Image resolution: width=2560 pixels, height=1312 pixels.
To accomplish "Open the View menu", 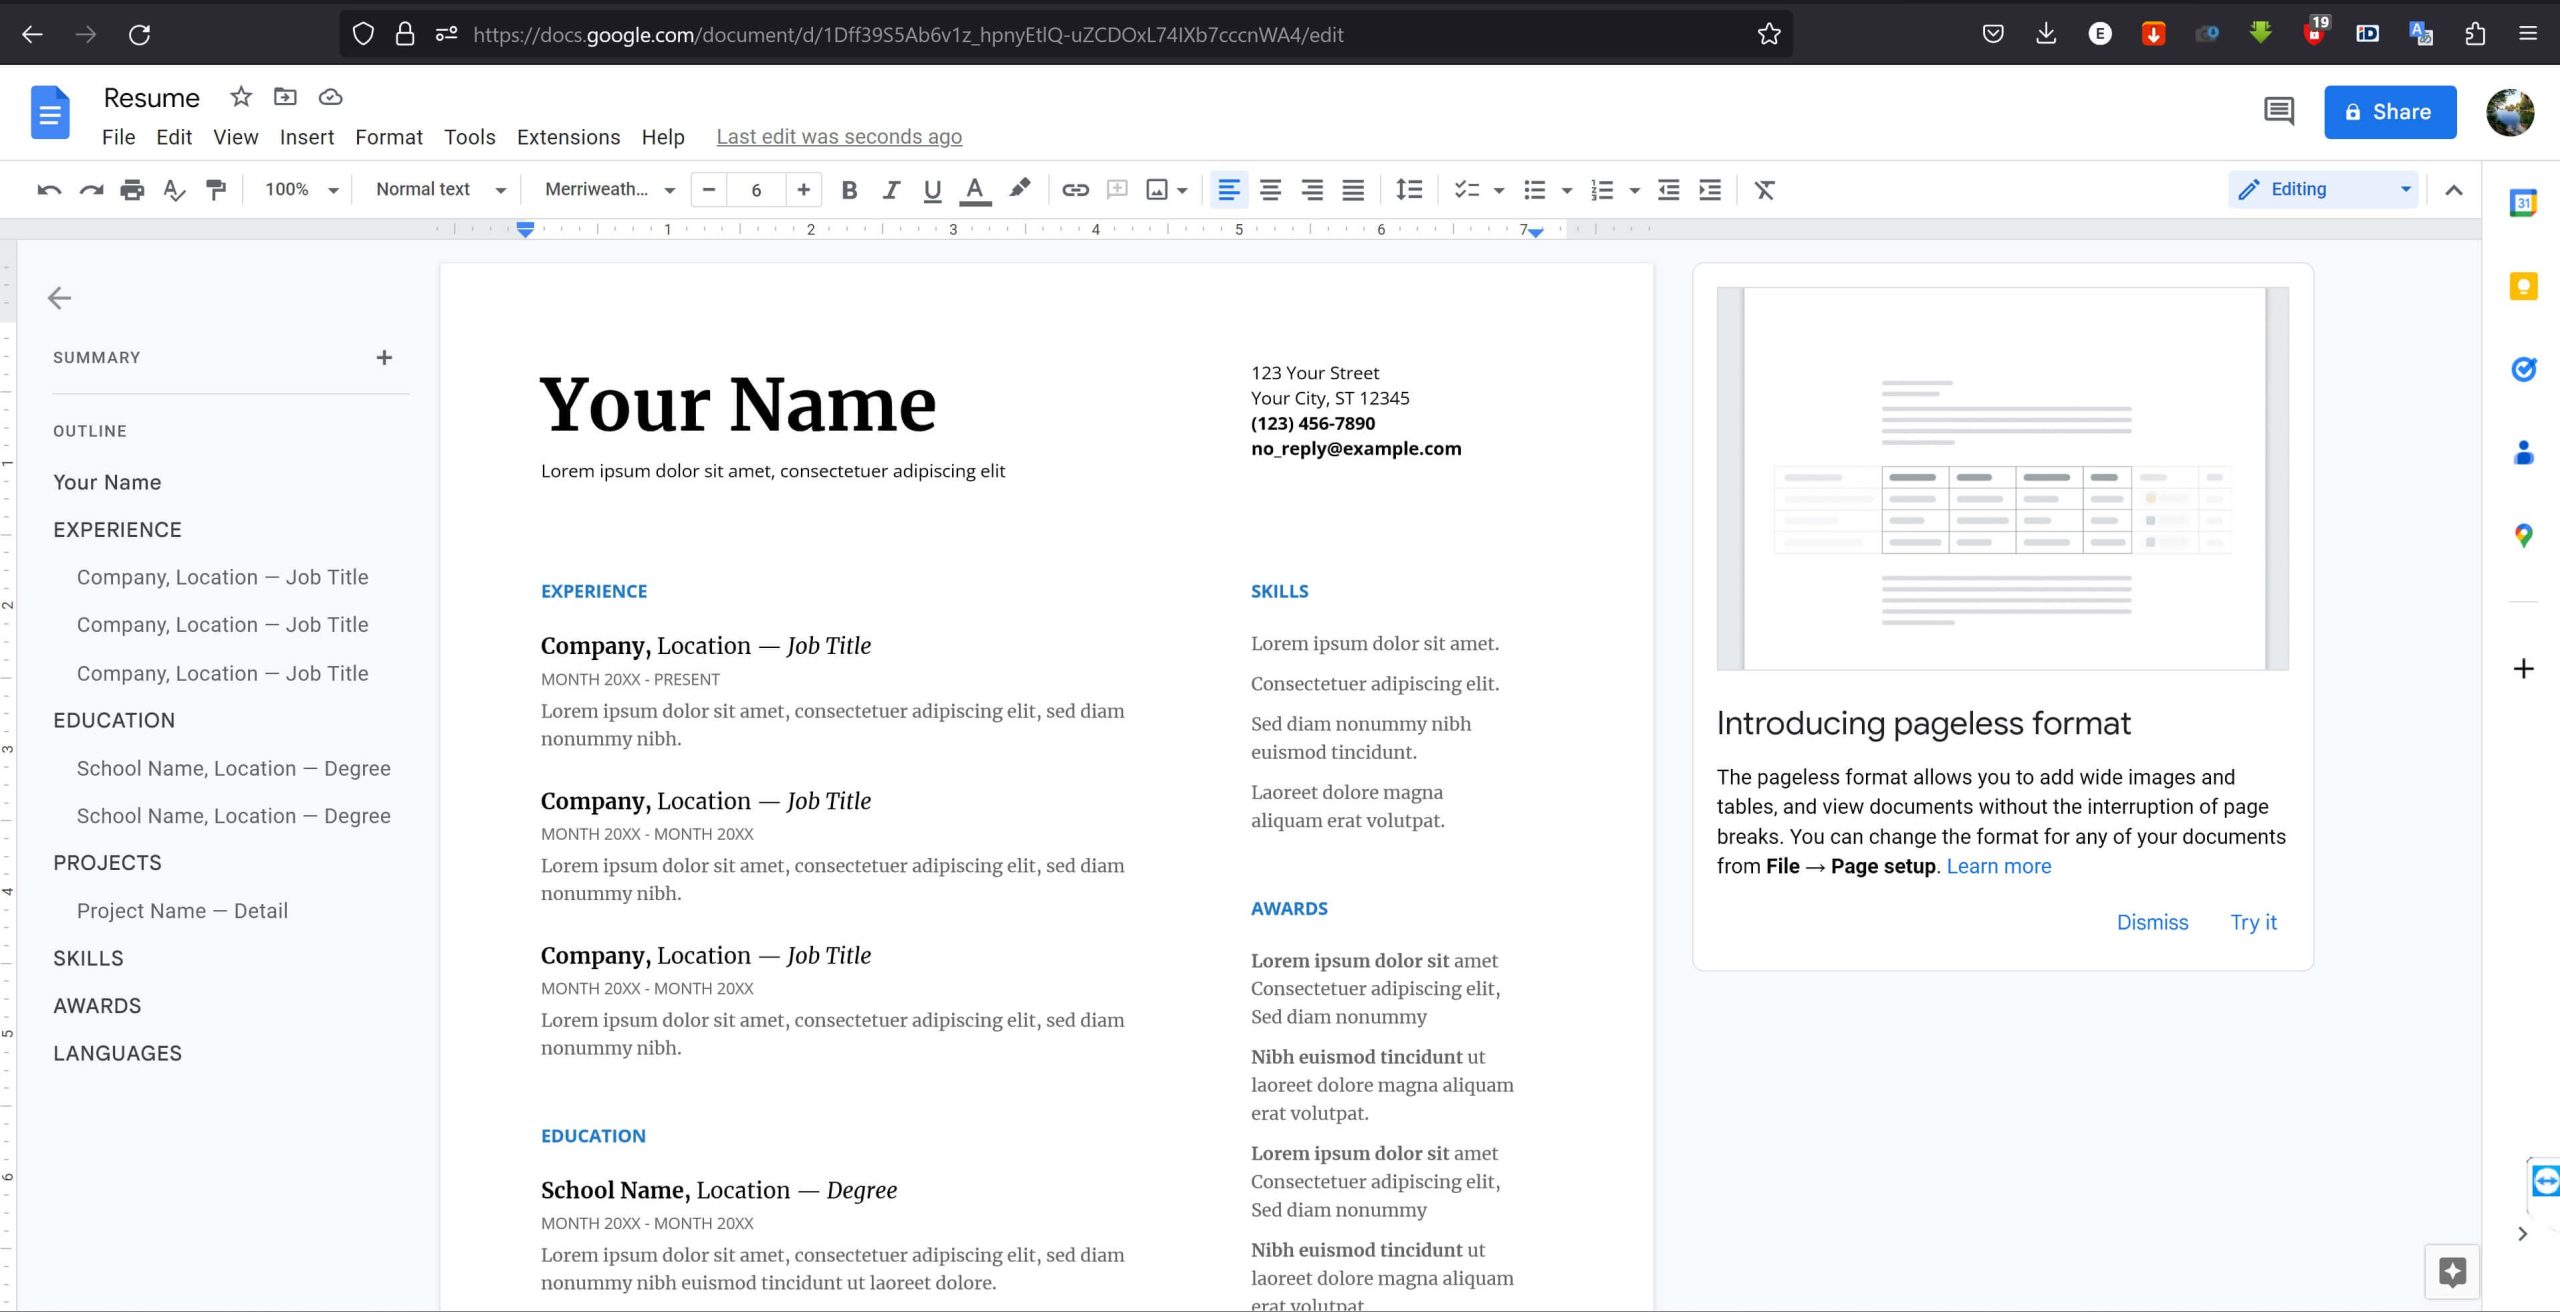I will (x=236, y=137).
